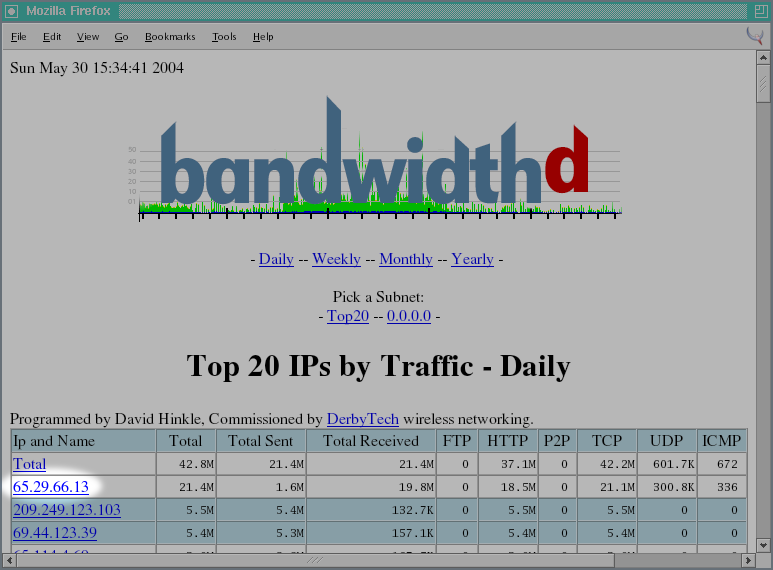
Task: Click the horizontal scrollbar thumb
Action: coord(316,560)
